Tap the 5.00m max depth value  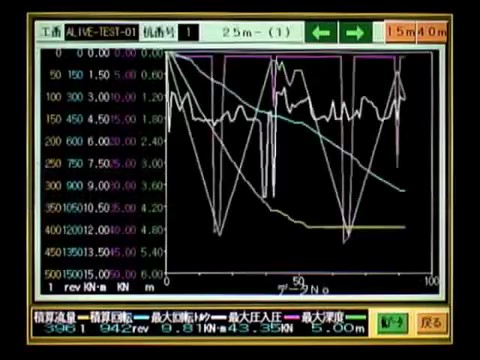(338, 329)
